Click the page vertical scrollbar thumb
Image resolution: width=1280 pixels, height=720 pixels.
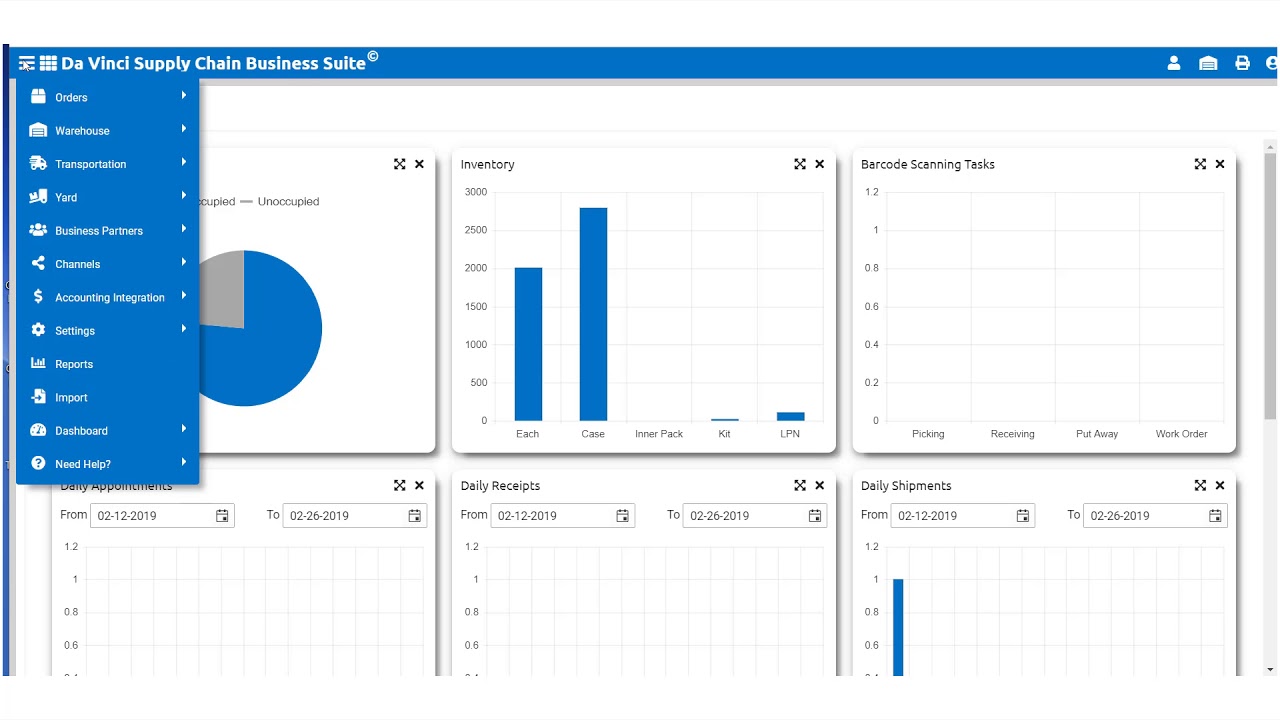(1271, 286)
